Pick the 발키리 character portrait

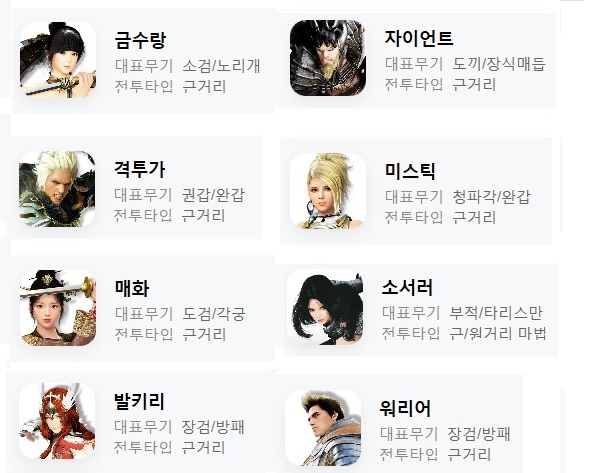coord(57,421)
